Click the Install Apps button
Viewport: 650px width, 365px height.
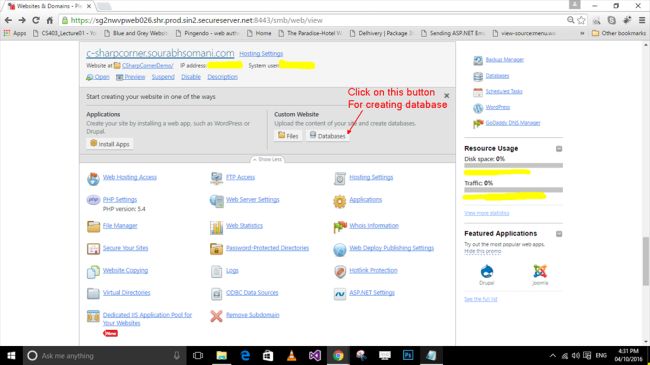[110, 144]
